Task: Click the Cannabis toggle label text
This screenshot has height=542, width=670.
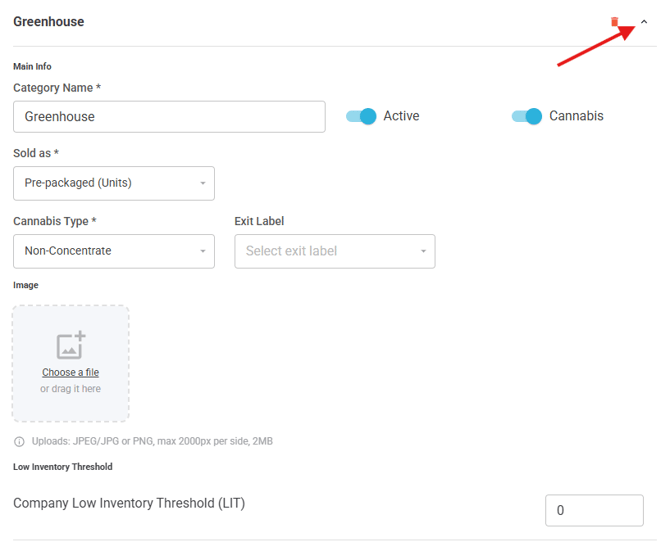Action: (576, 116)
